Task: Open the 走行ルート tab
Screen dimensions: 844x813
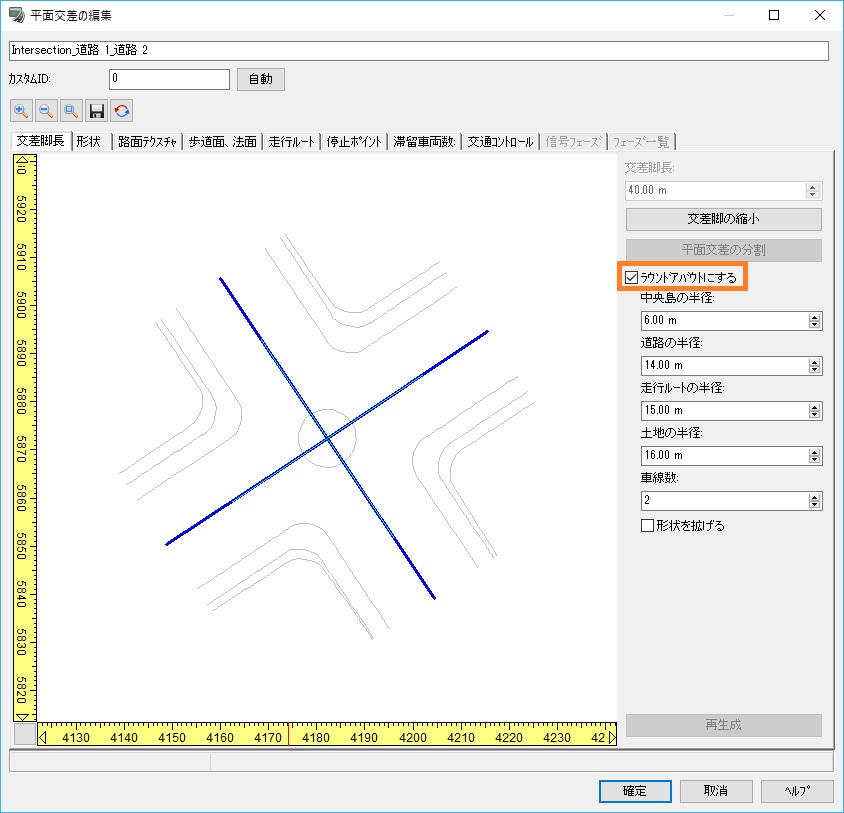Action: [291, 142]
